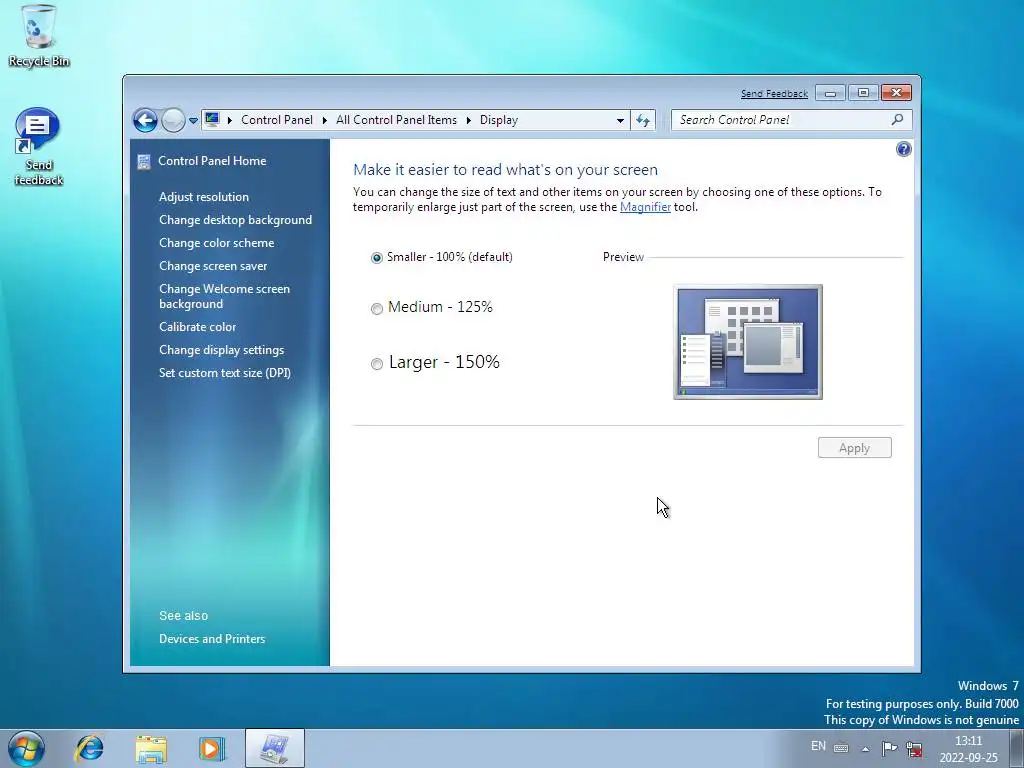1024x768 pixels.
Task: Open Change color scheme
Action: coord(217,243)
